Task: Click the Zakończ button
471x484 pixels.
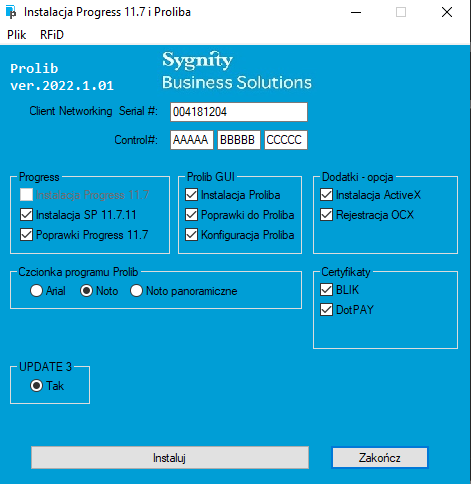Action: pos(380,458)
